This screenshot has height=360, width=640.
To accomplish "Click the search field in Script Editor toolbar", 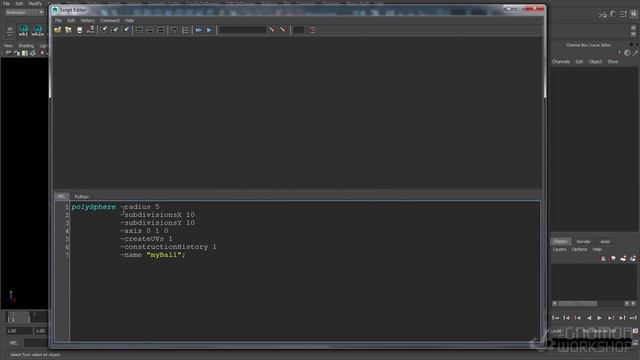I will click(242, 30).
